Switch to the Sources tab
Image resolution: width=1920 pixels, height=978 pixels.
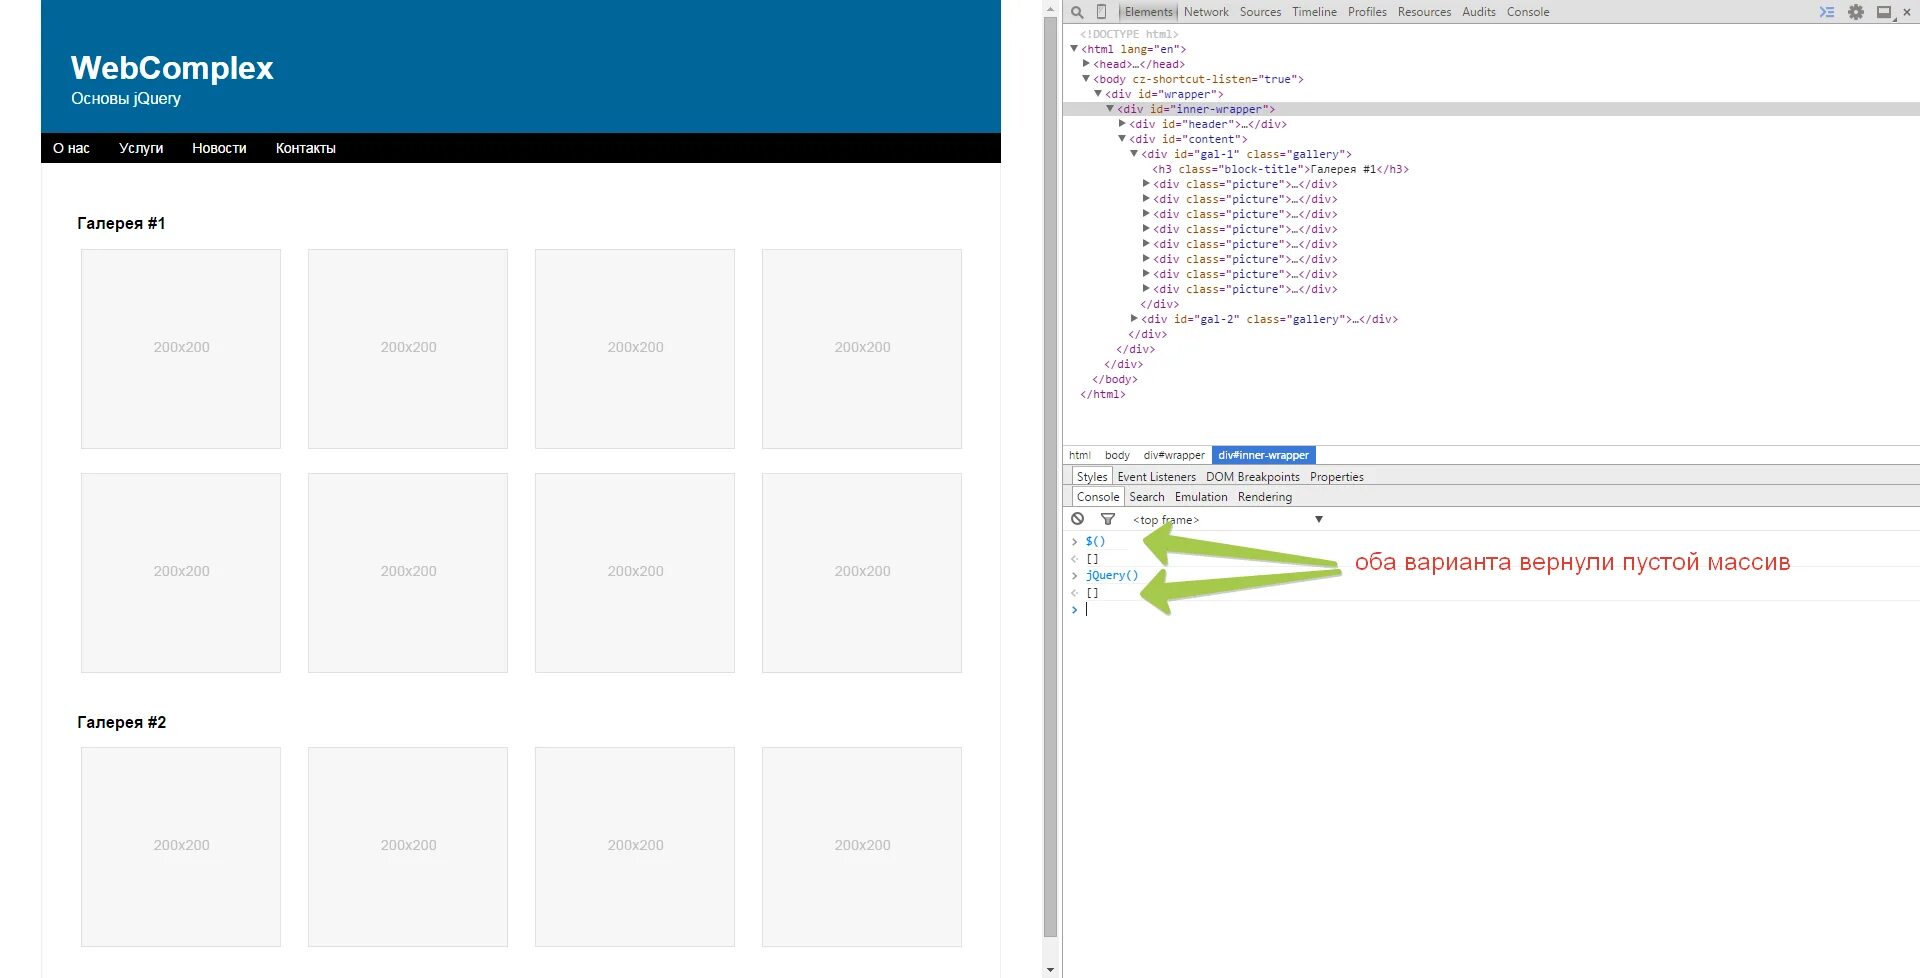point(1260,12)
